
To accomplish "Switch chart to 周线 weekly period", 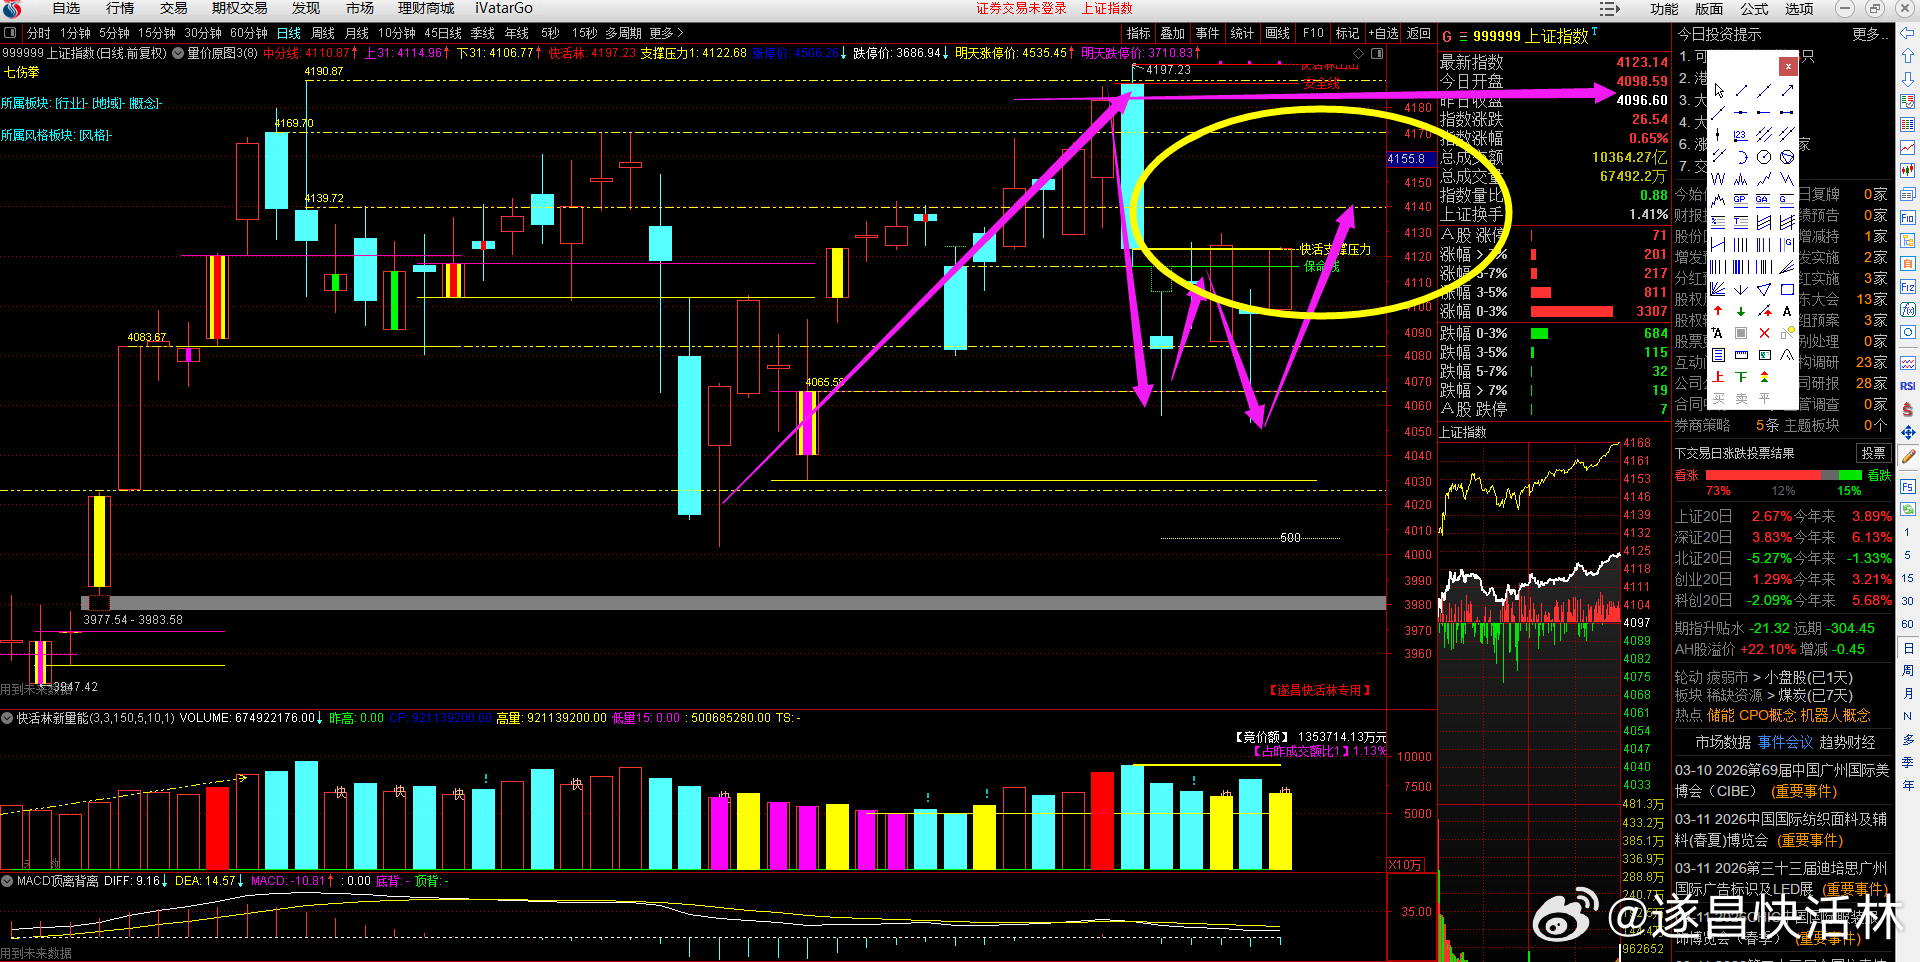I will [x=323, y=33].
